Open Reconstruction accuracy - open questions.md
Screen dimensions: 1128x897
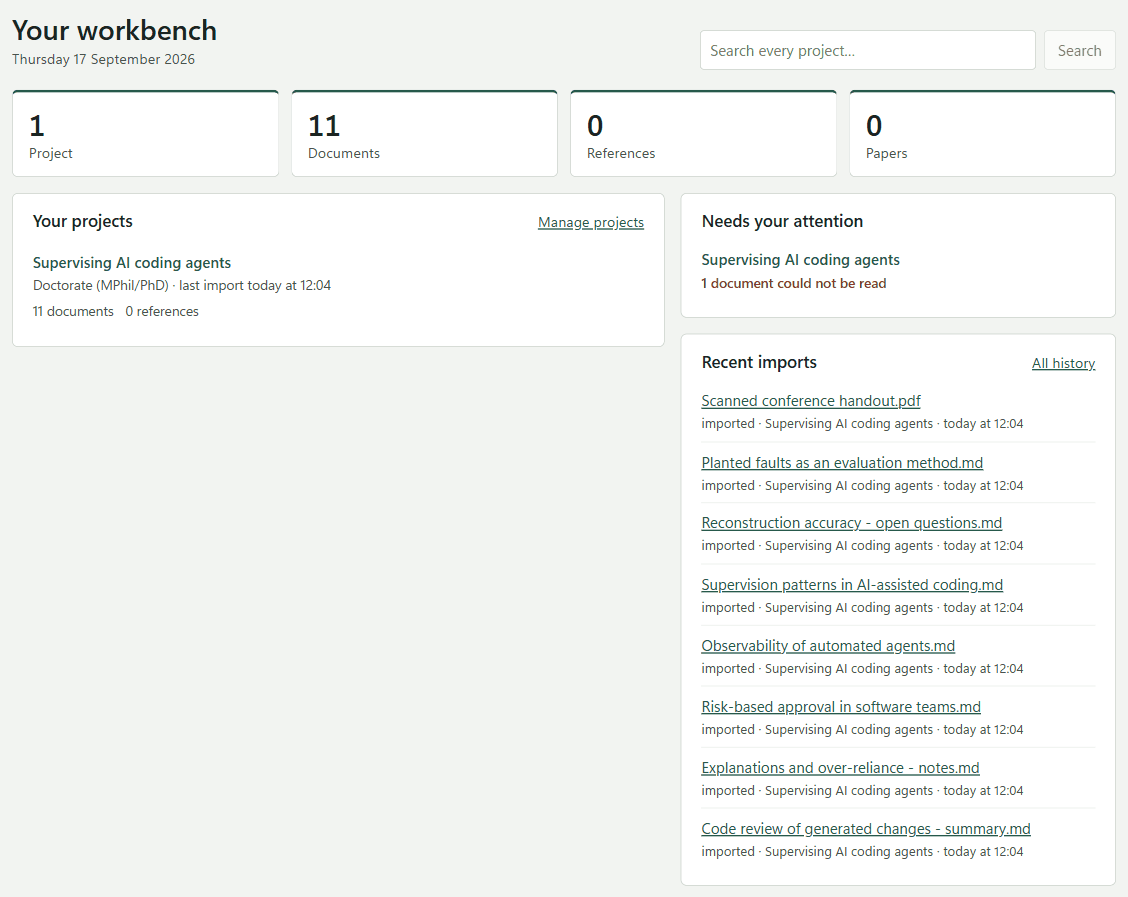pyautogui.click(x=851, y=523)
